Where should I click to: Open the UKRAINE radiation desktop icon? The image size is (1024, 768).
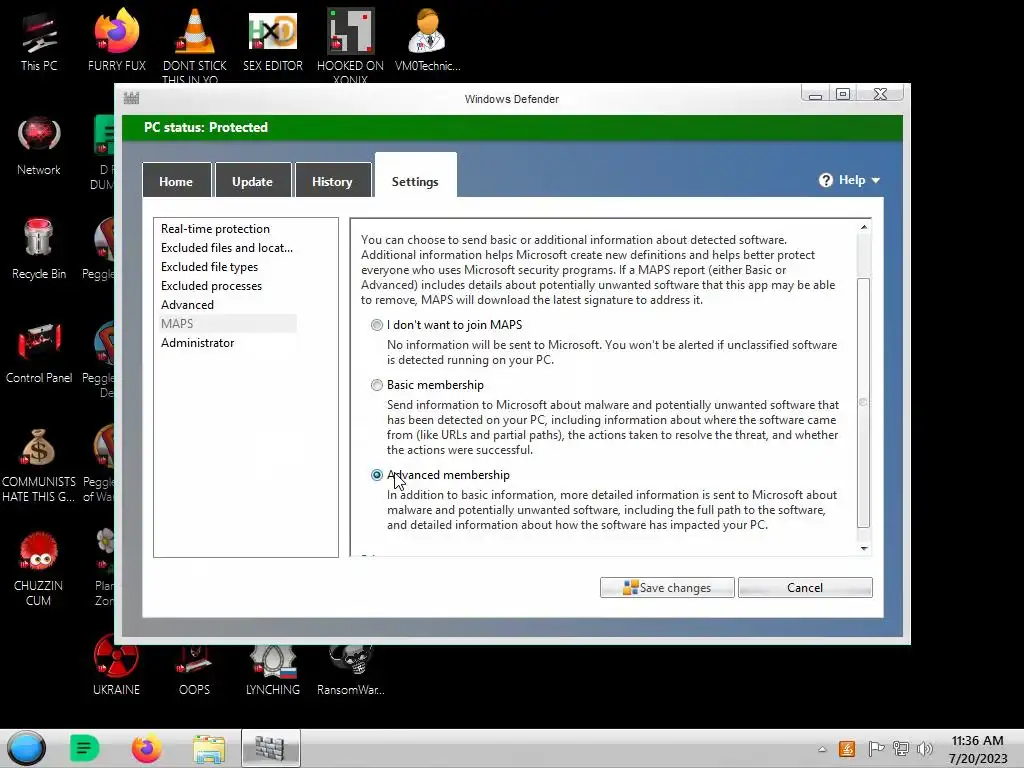[116, 665]
